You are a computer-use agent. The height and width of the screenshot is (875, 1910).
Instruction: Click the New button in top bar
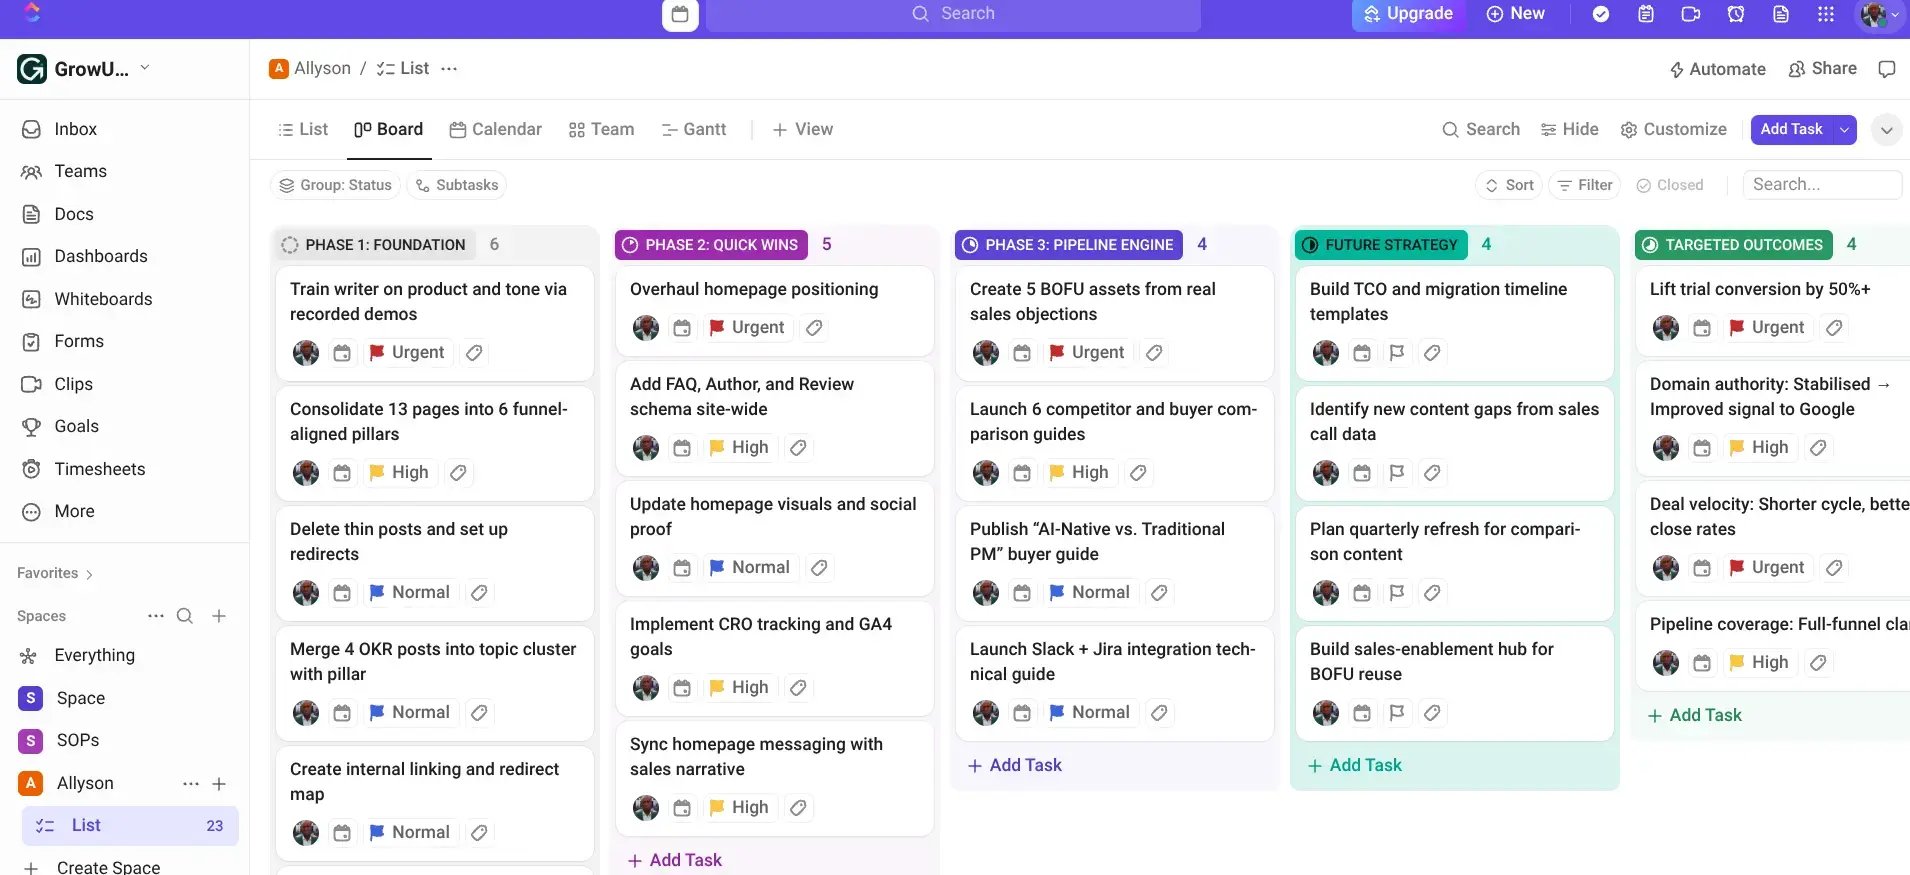1515,14
